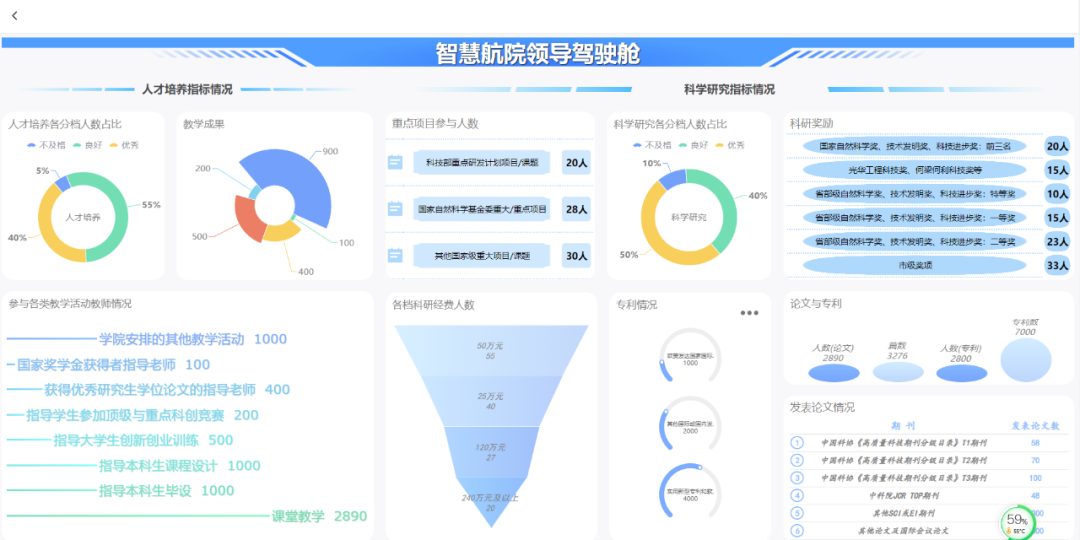Click the provincial award pill ending in 特等奖

click(x=915, y=194)
